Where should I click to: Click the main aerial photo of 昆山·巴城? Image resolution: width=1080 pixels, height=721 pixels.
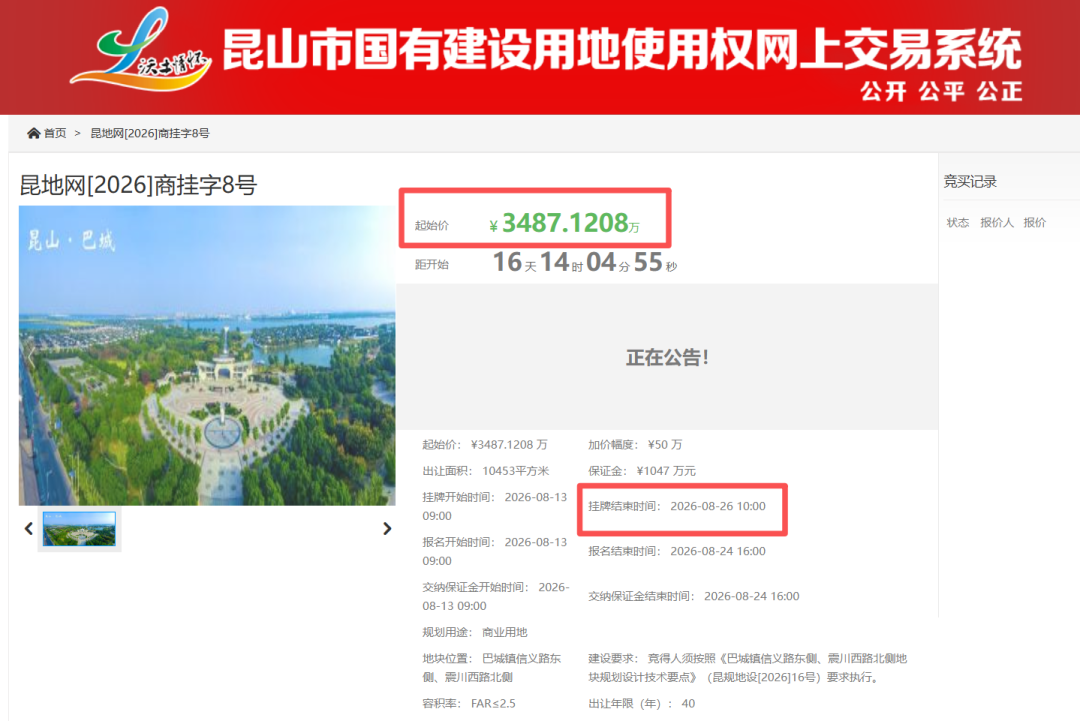[207, 355]
